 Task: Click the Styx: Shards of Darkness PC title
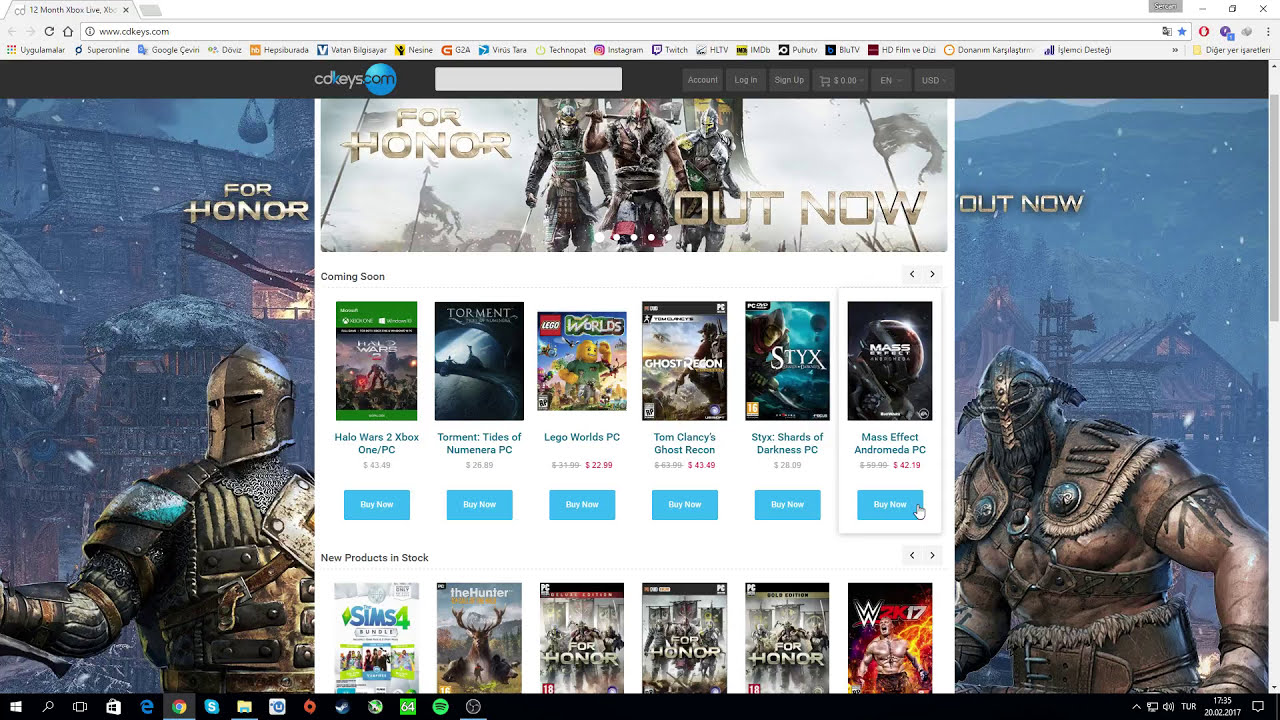tap(787, 443)
